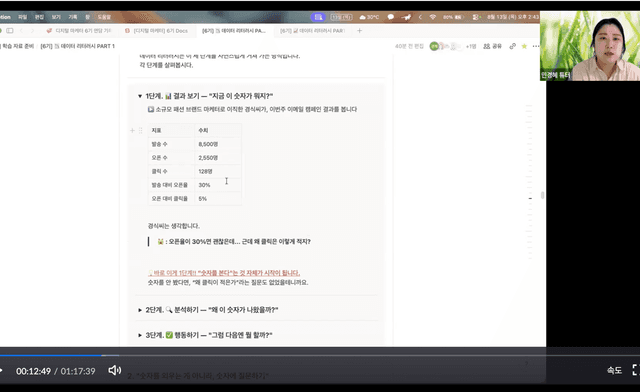The image size is (640, 392).
Task: Open the 기록 menu
Action: pos(73,17)
